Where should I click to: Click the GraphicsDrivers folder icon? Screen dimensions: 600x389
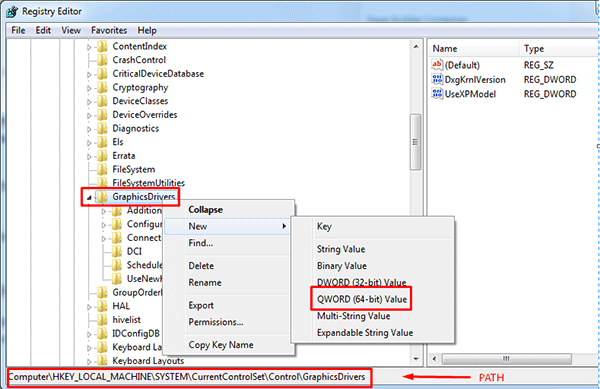pos(102,197)
